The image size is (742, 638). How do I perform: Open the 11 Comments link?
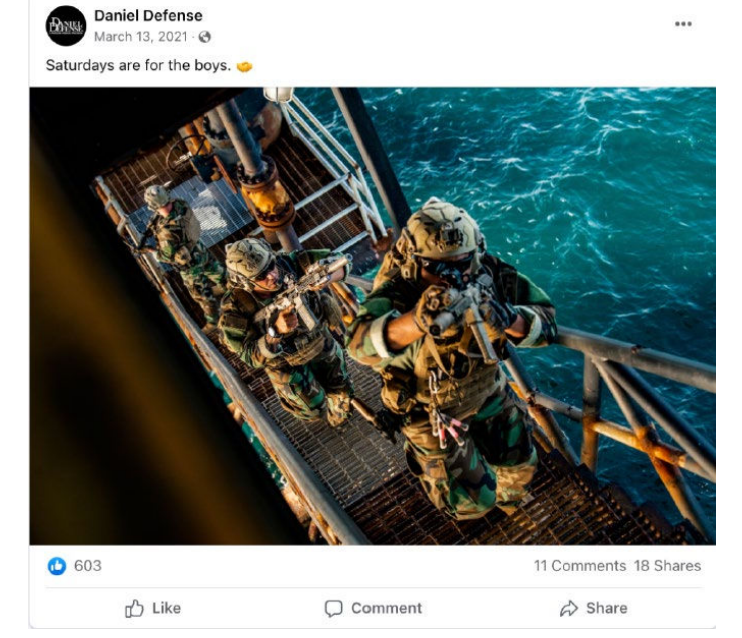tap(580, 566)
